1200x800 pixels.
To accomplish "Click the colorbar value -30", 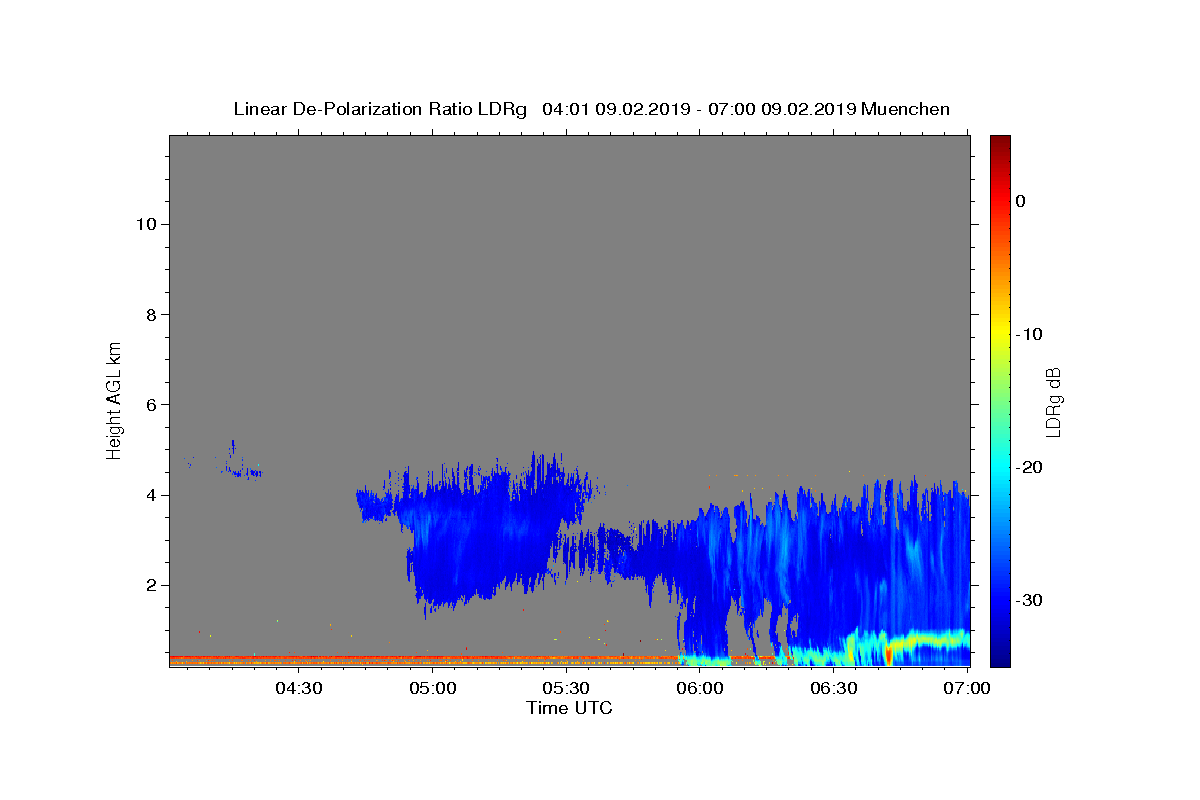I will point(1029,600).
